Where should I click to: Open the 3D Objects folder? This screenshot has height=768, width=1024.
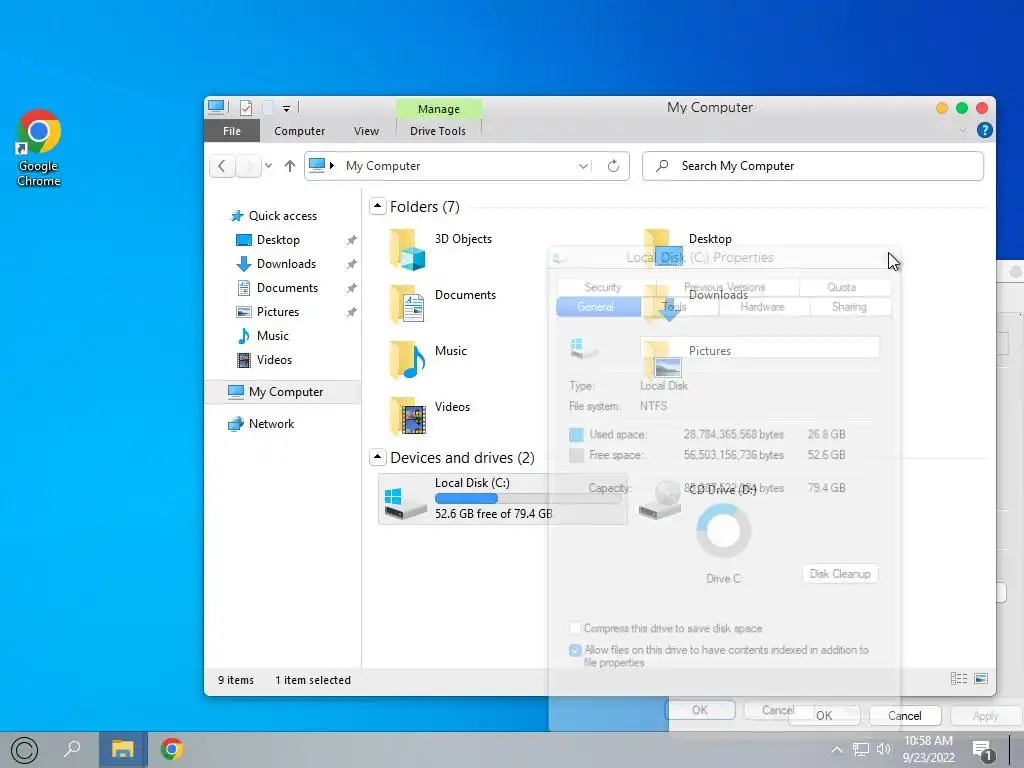click(441, 249)
